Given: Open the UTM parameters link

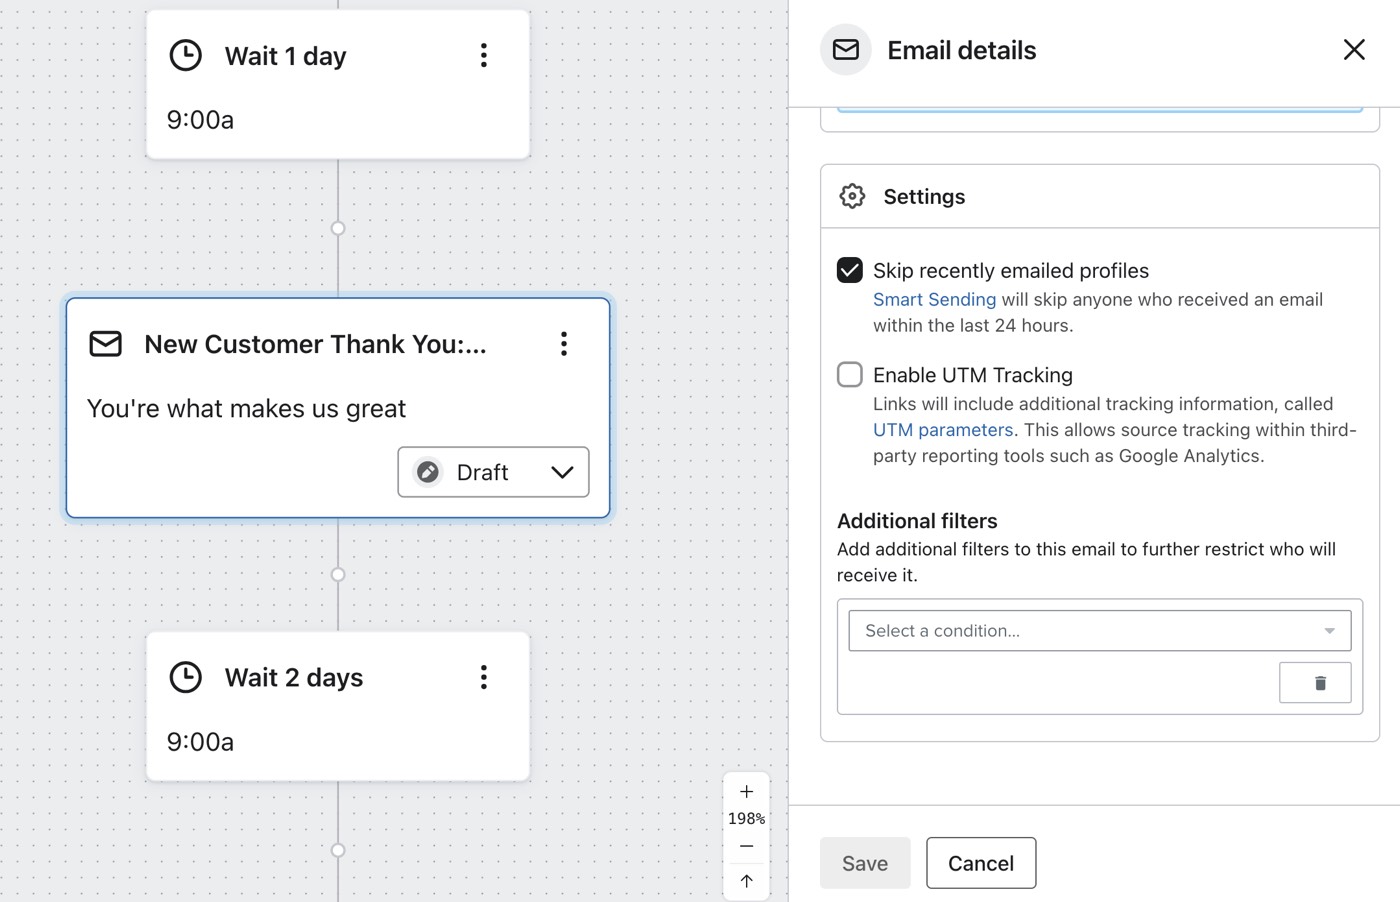Looking at the screenshot, I should point(942,430).
